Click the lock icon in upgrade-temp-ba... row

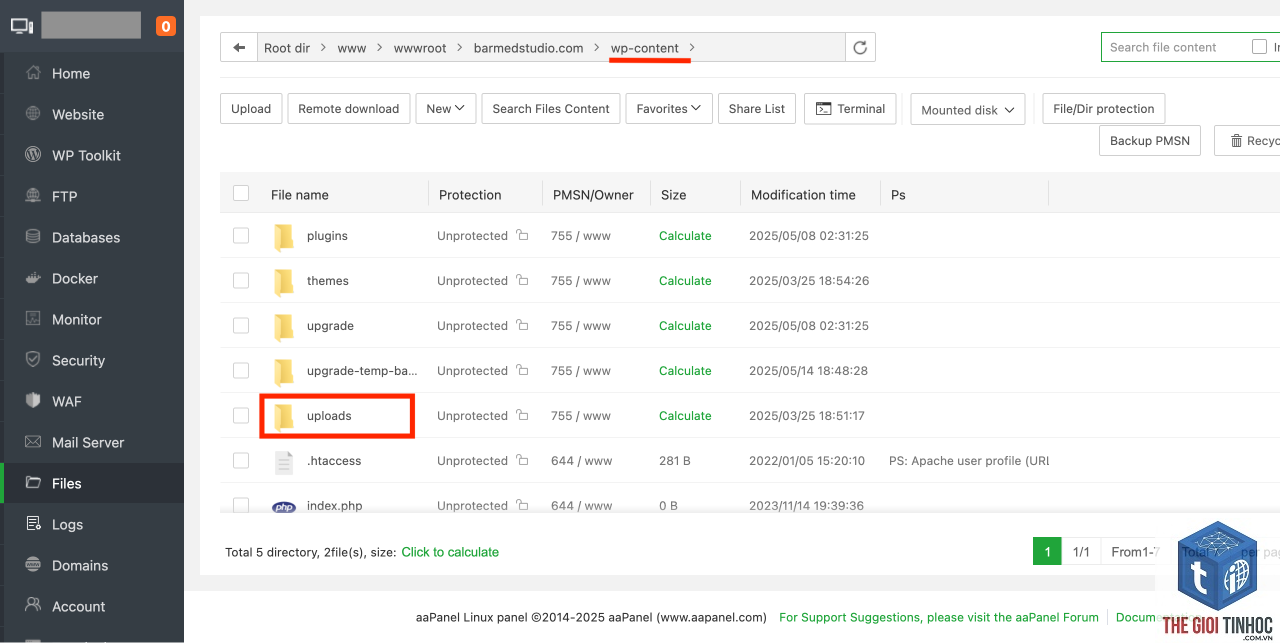click(522, 370)
